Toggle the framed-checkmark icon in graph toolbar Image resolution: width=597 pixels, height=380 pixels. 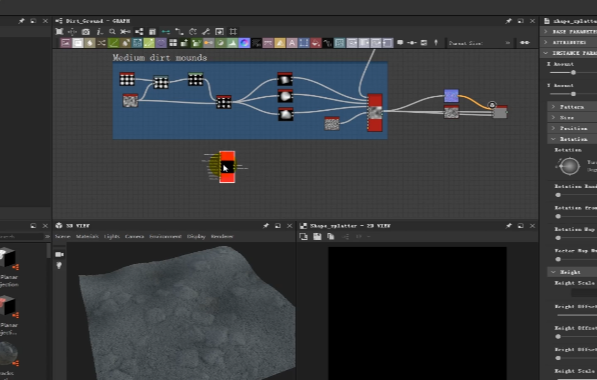click(x=219, y=32)
